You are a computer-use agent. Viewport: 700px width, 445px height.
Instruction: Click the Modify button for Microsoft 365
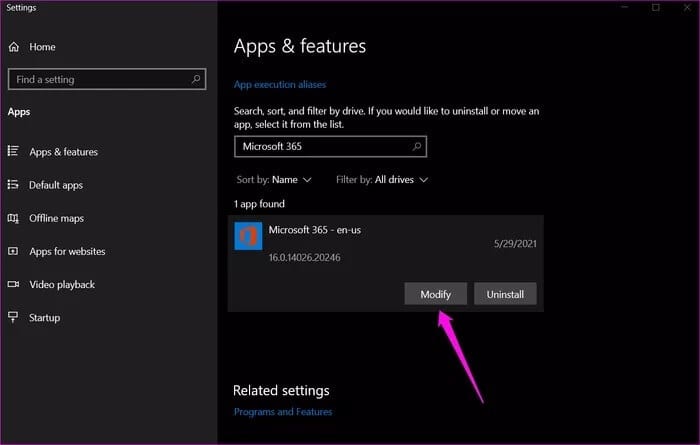tap(436, 294)
